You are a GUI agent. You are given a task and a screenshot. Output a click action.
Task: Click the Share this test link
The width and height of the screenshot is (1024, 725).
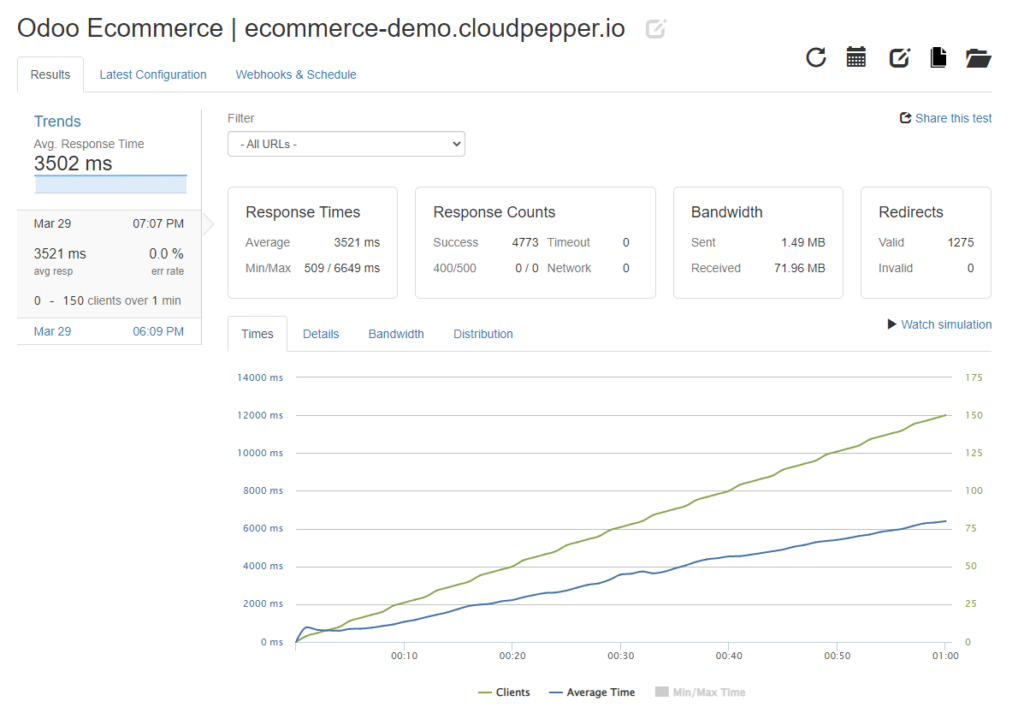point(950,118)
